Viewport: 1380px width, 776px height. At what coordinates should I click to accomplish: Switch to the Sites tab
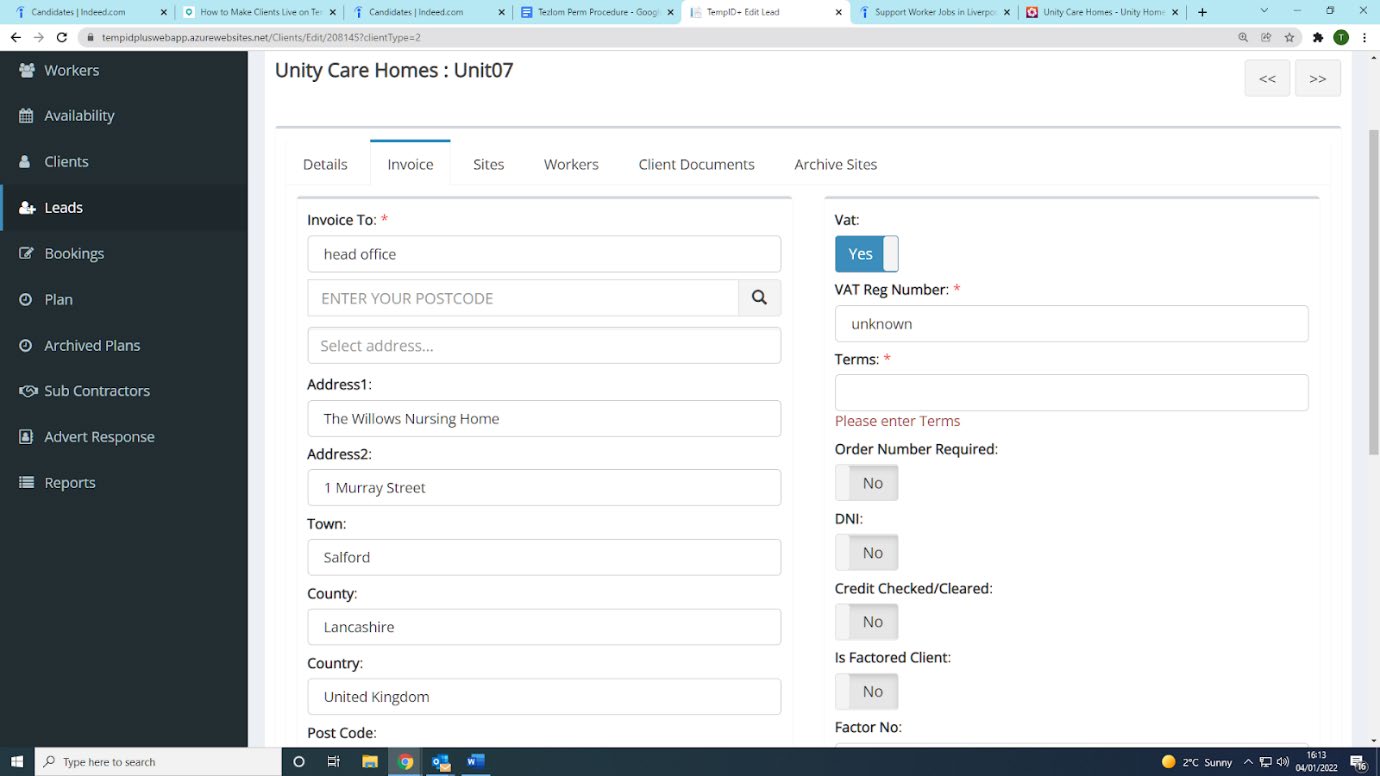[488, 164]
